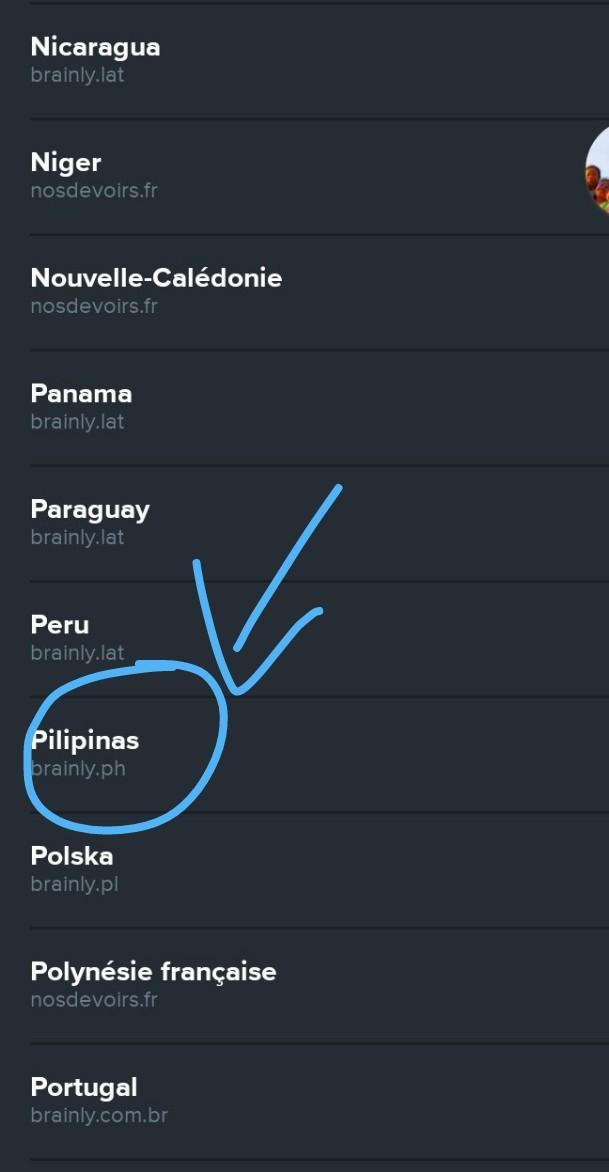609x1172 pixels.
Task: Click nosdevoirs.fr under Niger
Action: point(94,190)
